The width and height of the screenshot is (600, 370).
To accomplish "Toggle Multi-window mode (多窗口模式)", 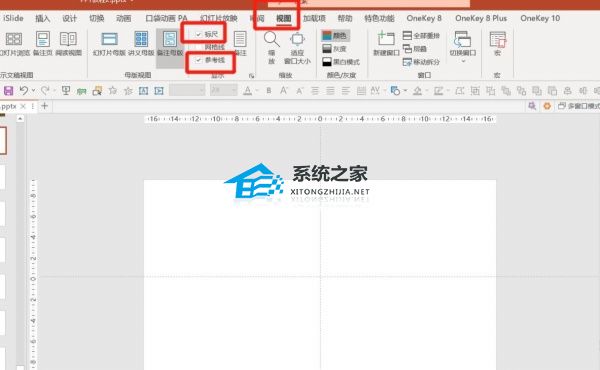I will point(579,106).
